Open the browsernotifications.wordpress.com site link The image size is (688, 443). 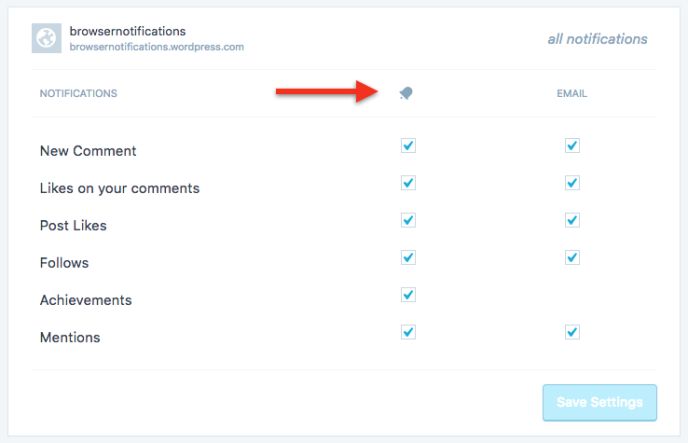tap(156, 47)
